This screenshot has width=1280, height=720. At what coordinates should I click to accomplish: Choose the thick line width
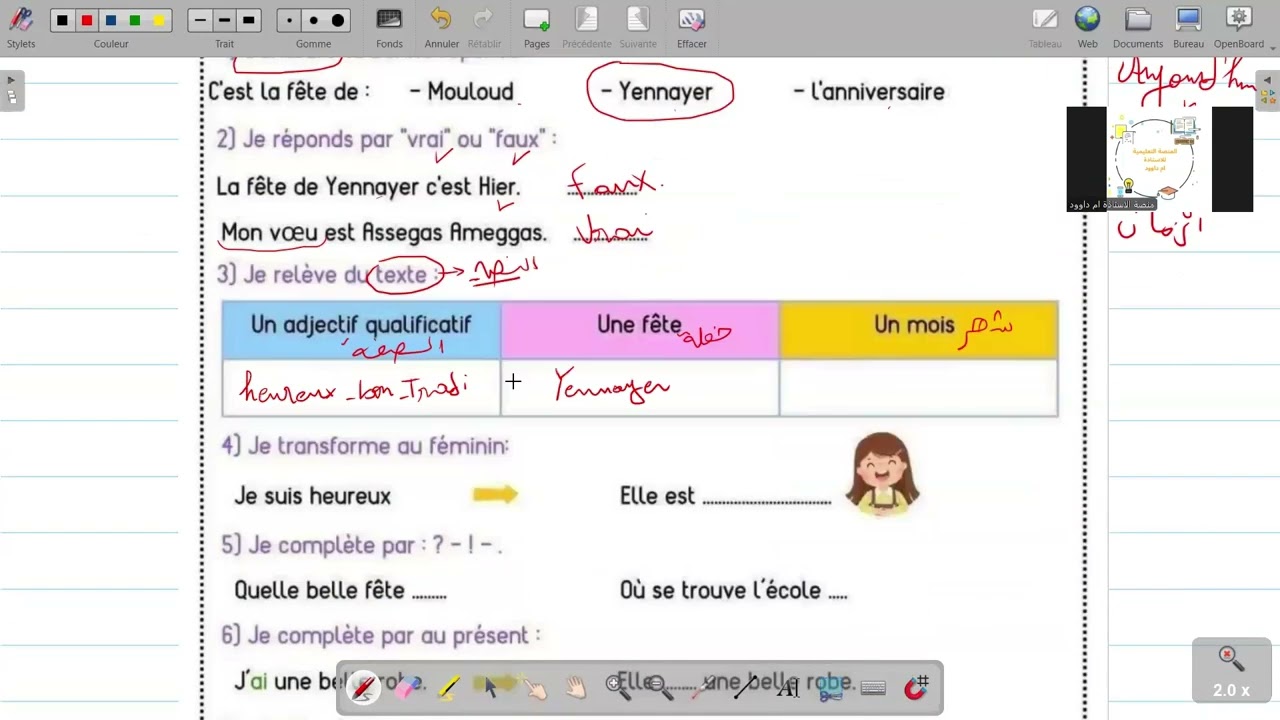click(249, 20)
